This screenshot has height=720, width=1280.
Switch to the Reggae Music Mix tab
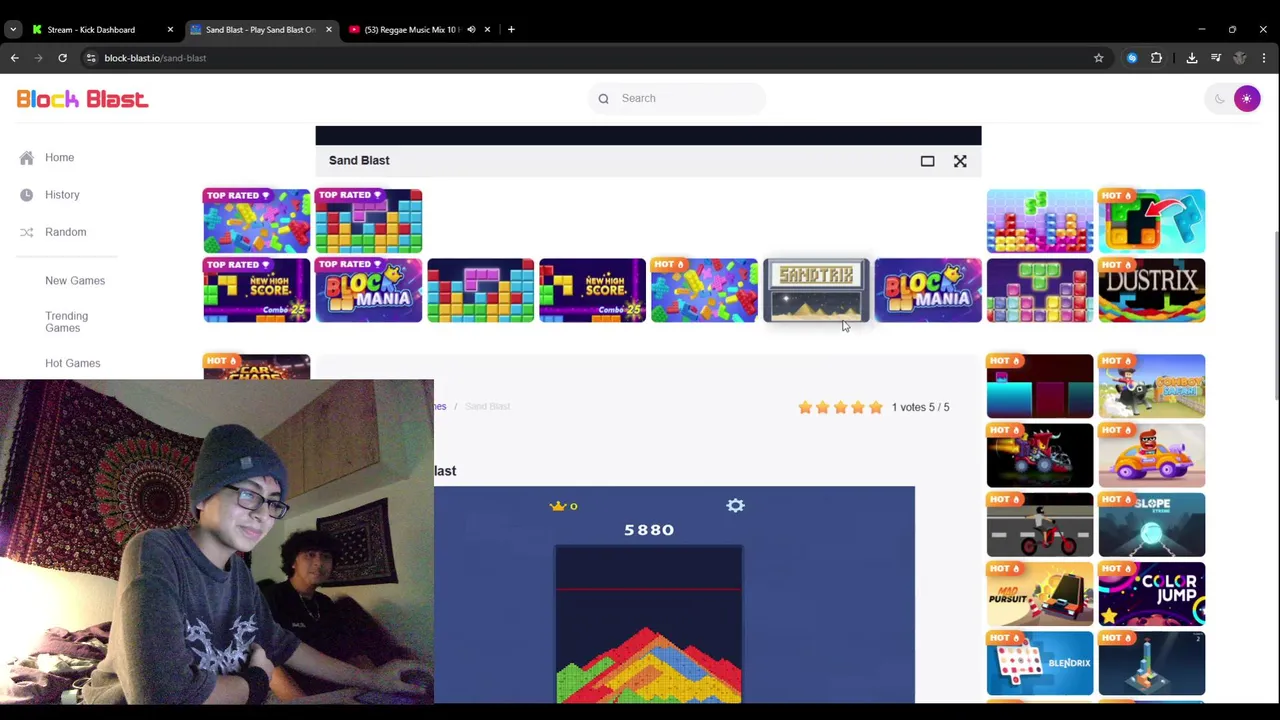(412, 30)
